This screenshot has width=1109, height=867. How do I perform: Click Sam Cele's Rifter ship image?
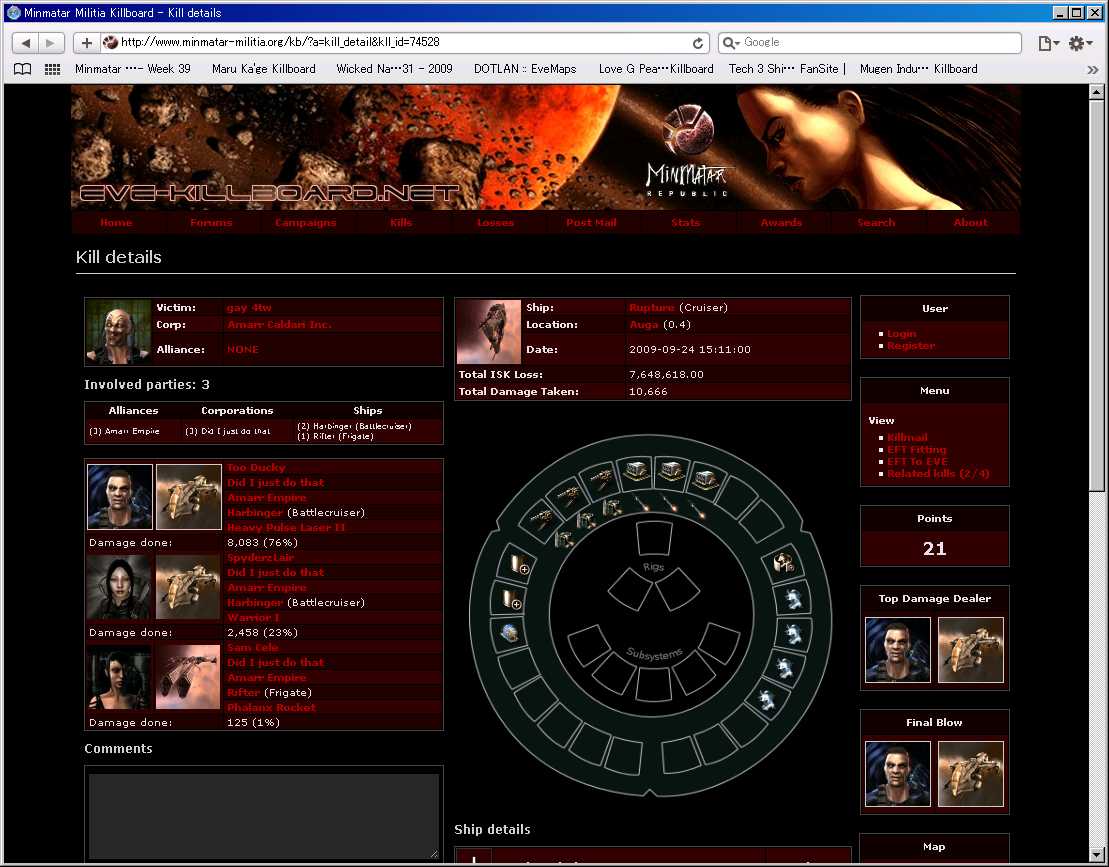[x=188, y=677]
